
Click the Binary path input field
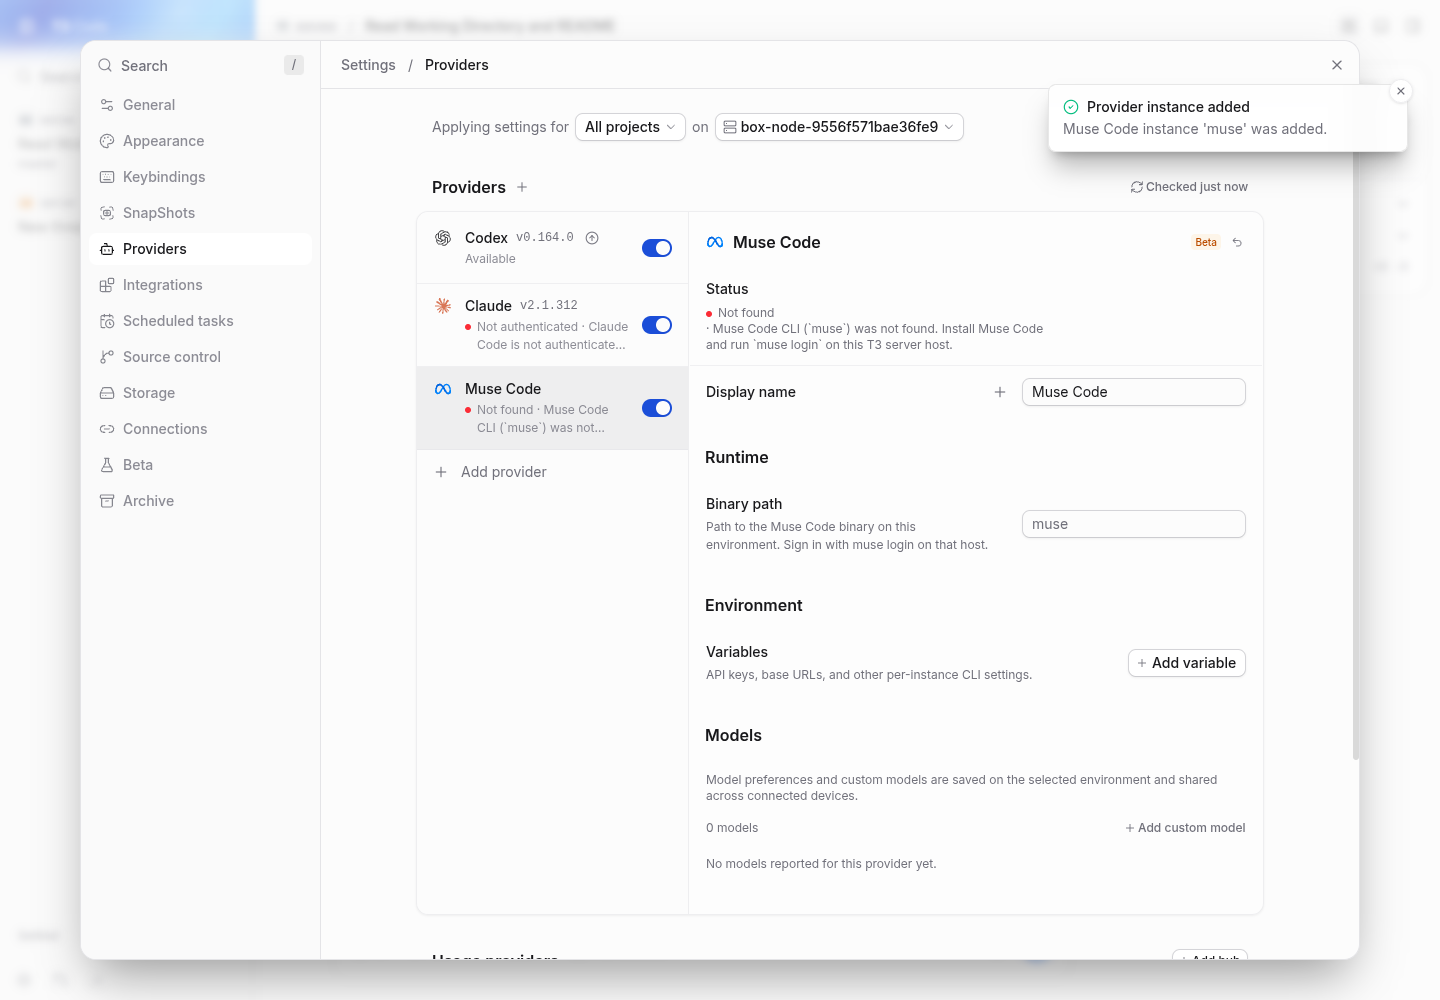1134,524
